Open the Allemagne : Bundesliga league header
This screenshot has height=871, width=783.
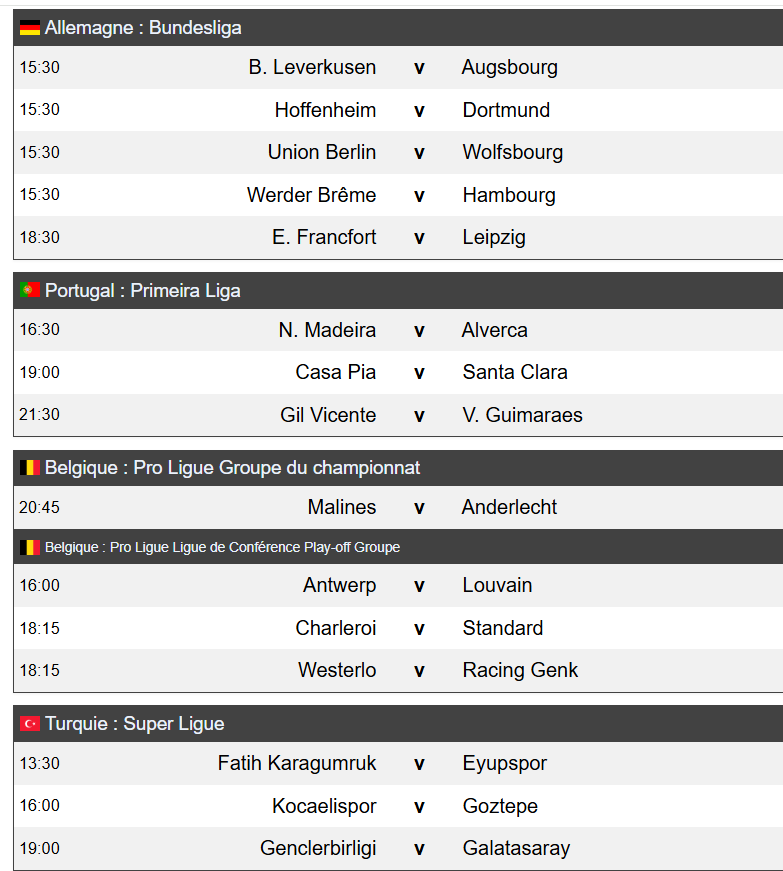[143, 28]
